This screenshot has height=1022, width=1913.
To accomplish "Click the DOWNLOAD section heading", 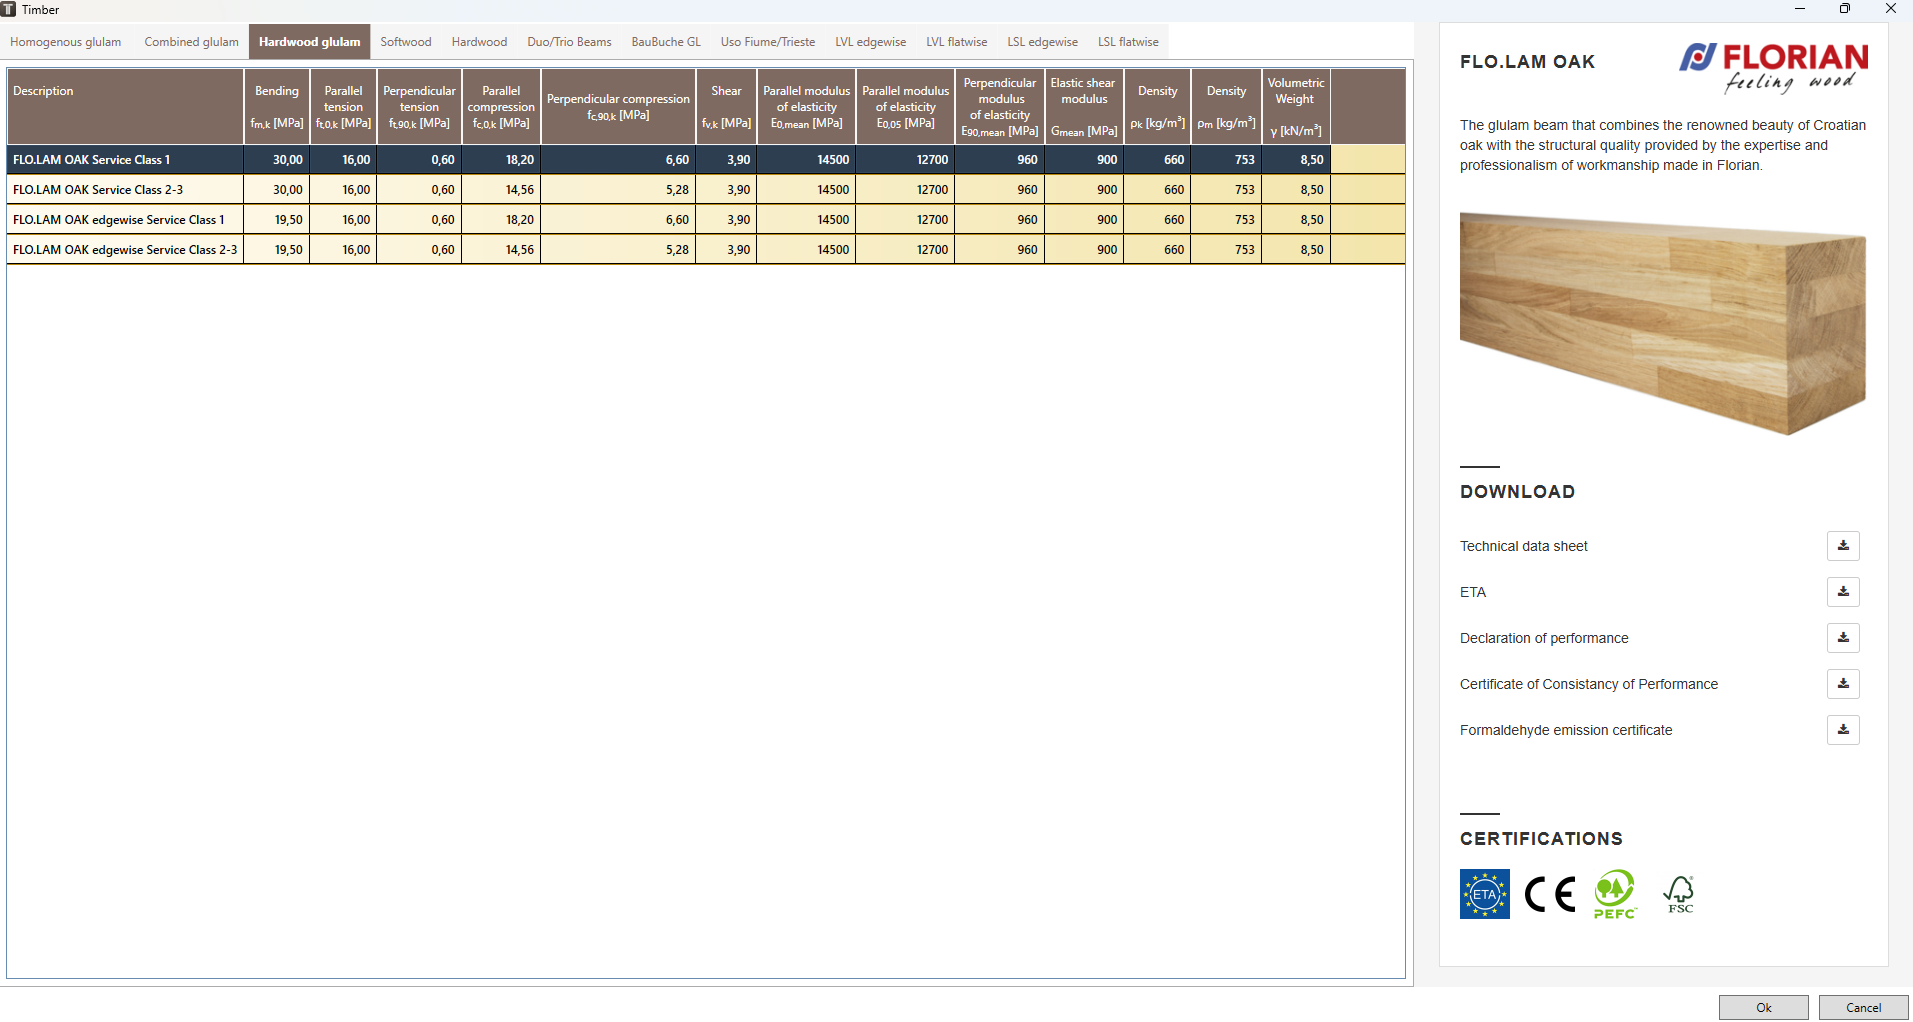I will (1517, 492).
